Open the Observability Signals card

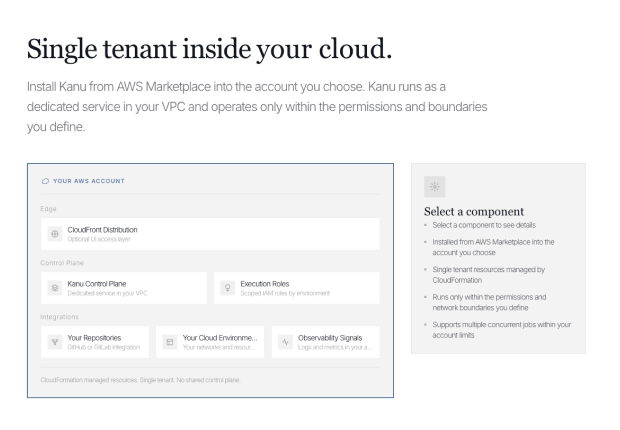[x=325, y=342]
